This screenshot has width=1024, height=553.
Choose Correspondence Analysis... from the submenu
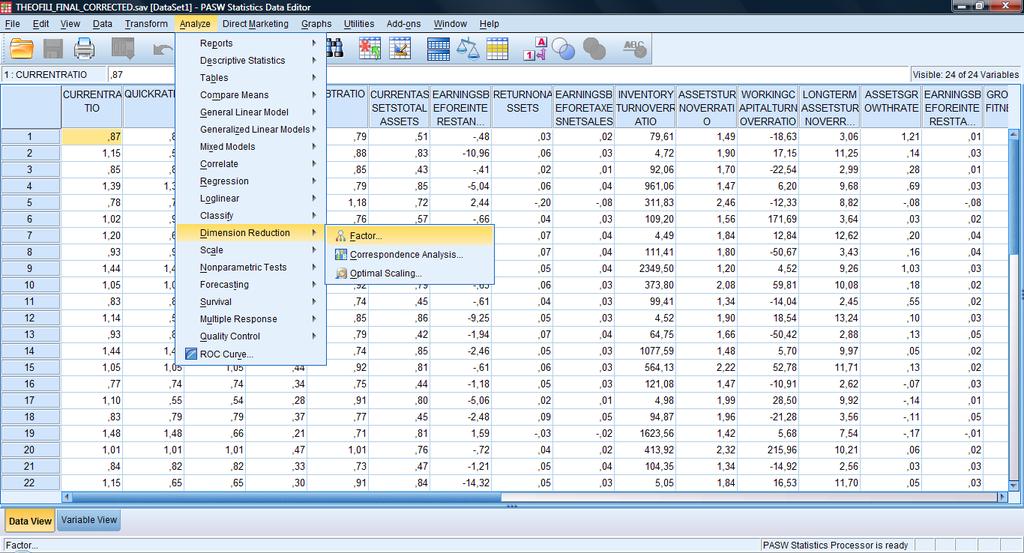pyautogui.click(x=410, y=255)
